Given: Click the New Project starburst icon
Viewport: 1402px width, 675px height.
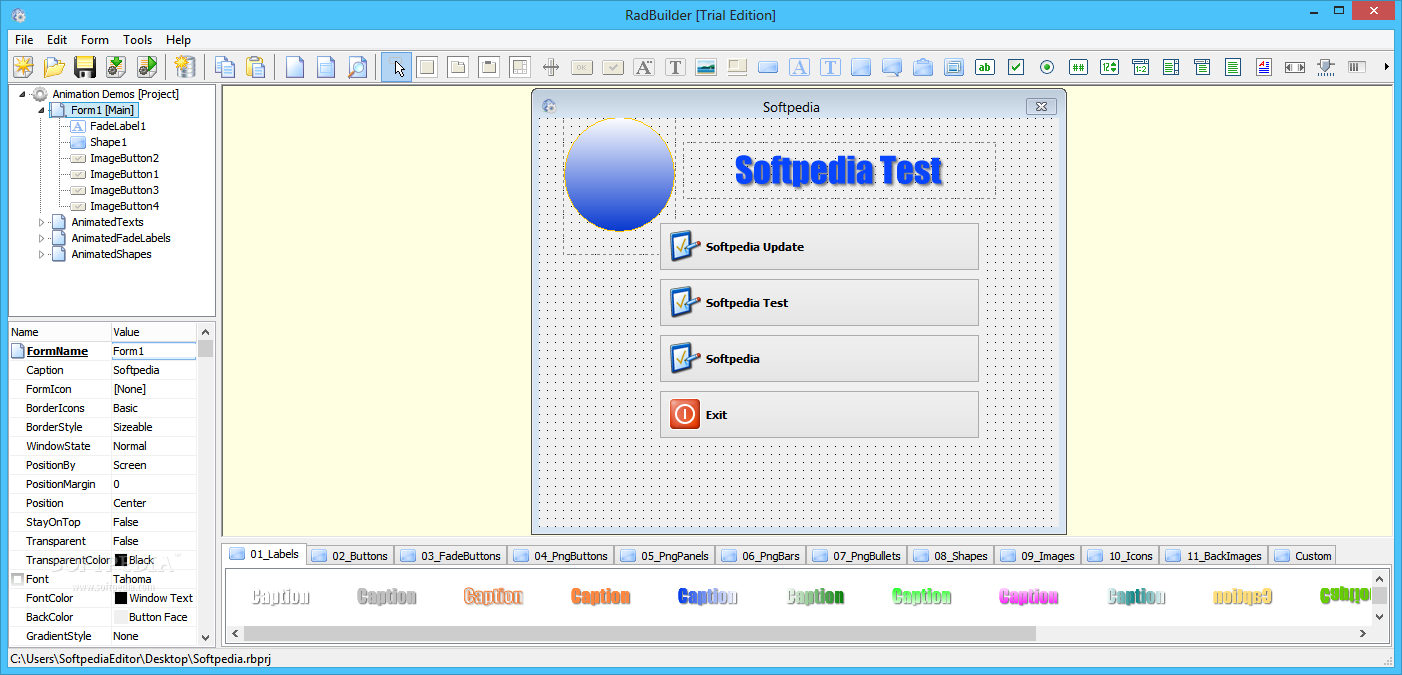Looking at the screenshot, I should coord(23,67).
